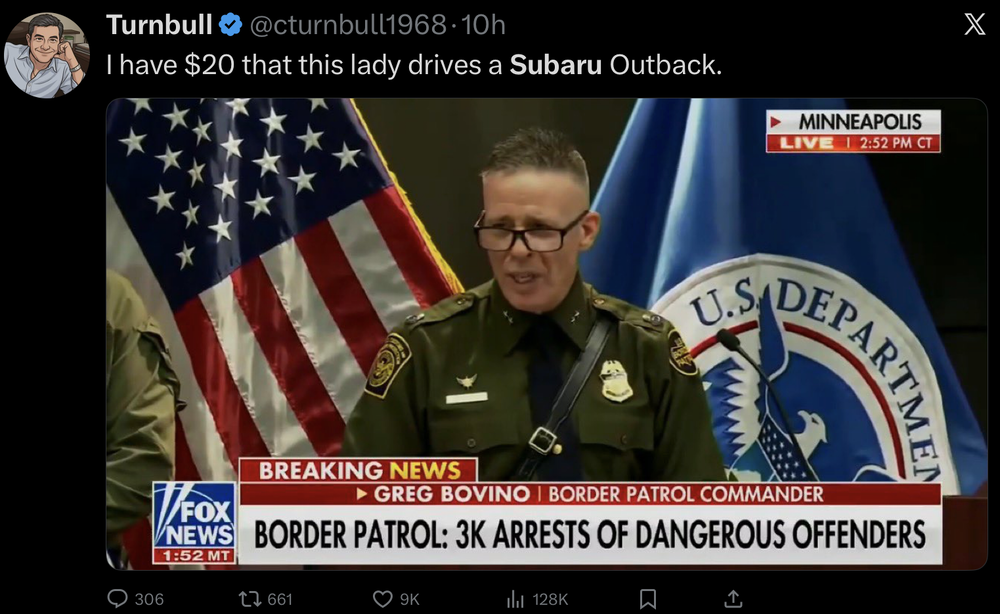Screen dimensions: 1000x614
Task: Click the blue verified badge
Action: 230,25
